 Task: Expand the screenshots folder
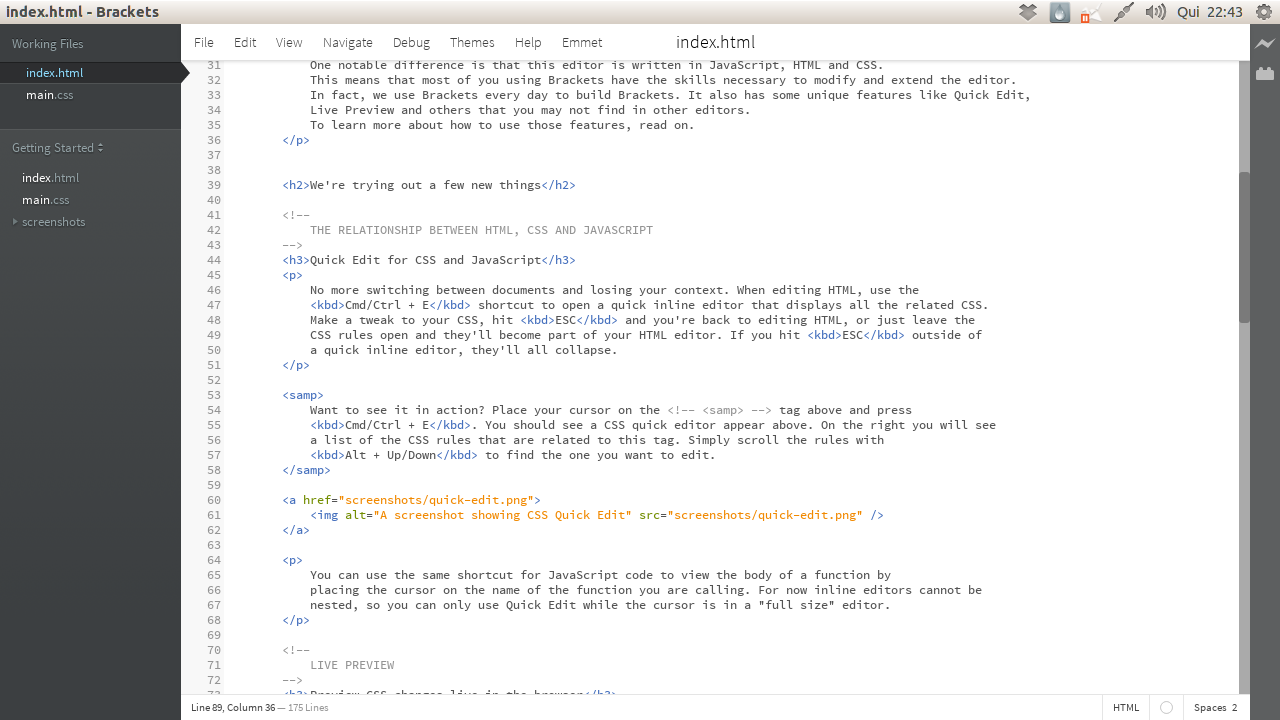[x=16, y=222]
